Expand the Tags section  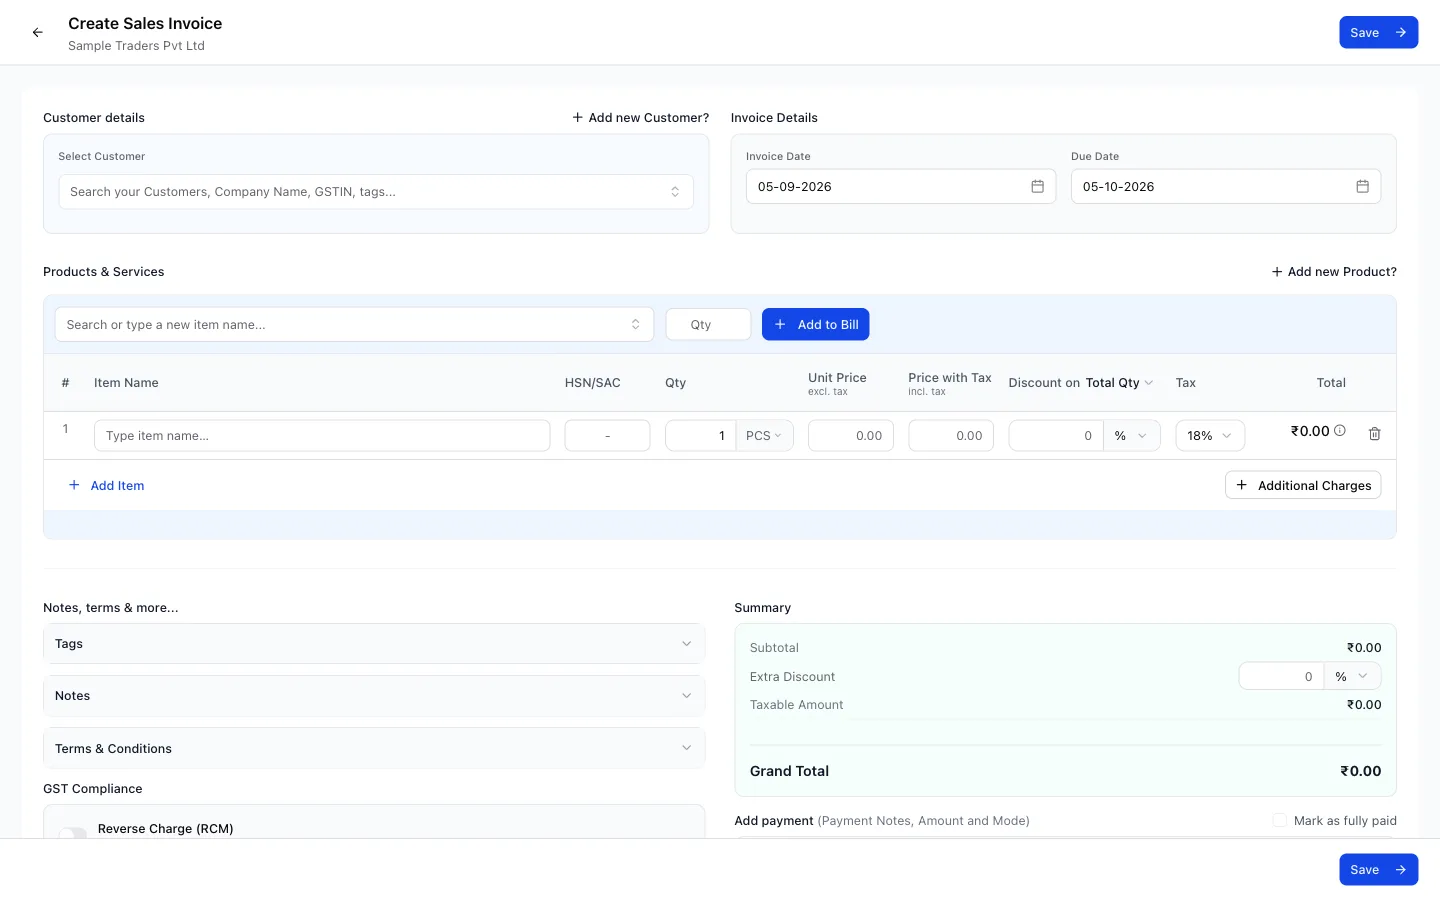tap(374, 644)
